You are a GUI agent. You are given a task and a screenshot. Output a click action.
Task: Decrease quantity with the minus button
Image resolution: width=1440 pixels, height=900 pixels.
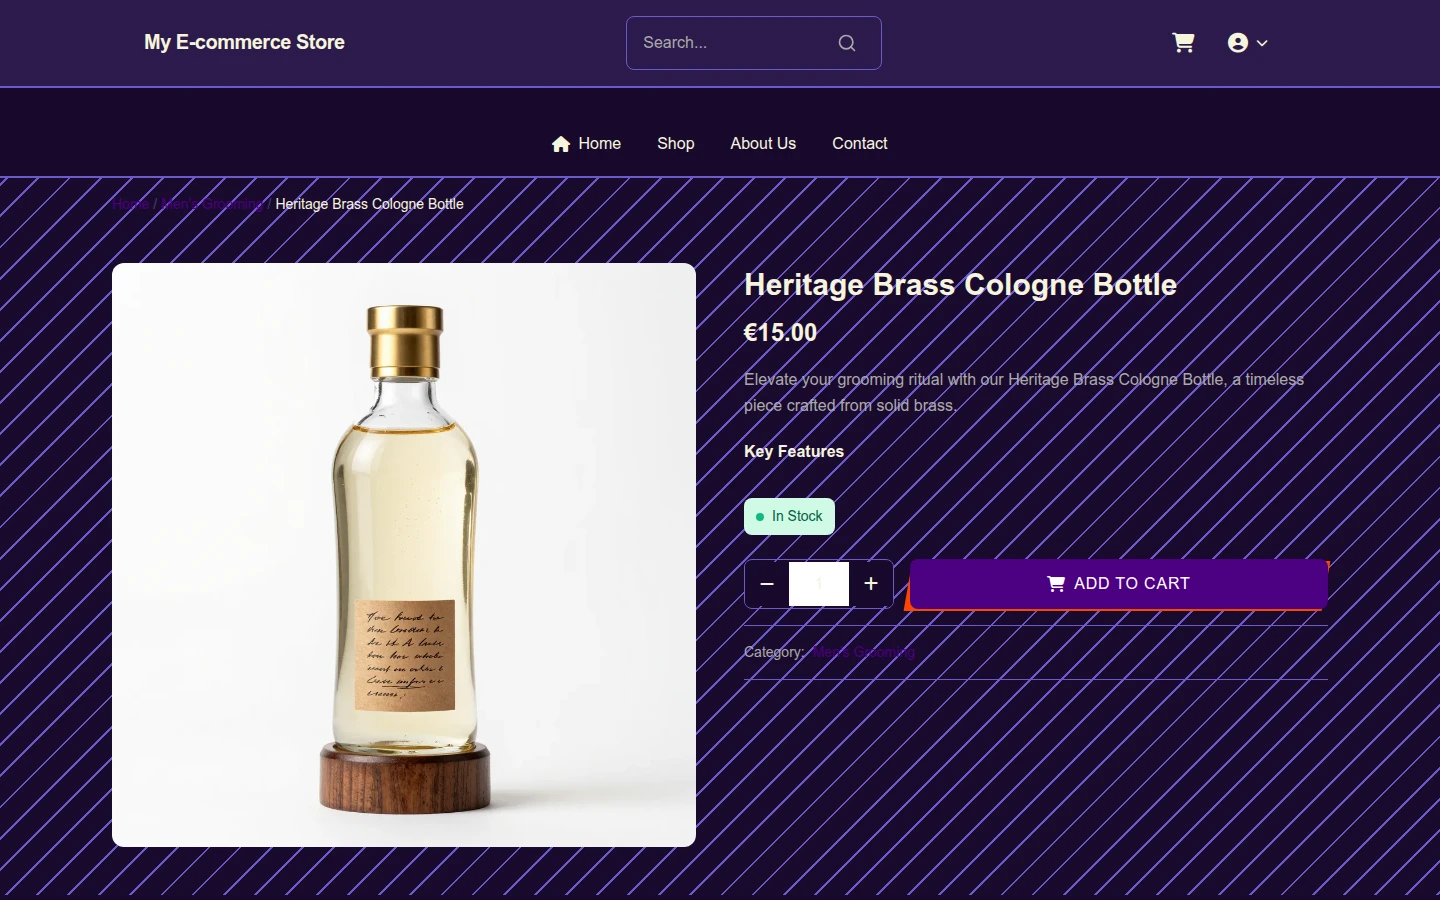[x=767, y=584]
